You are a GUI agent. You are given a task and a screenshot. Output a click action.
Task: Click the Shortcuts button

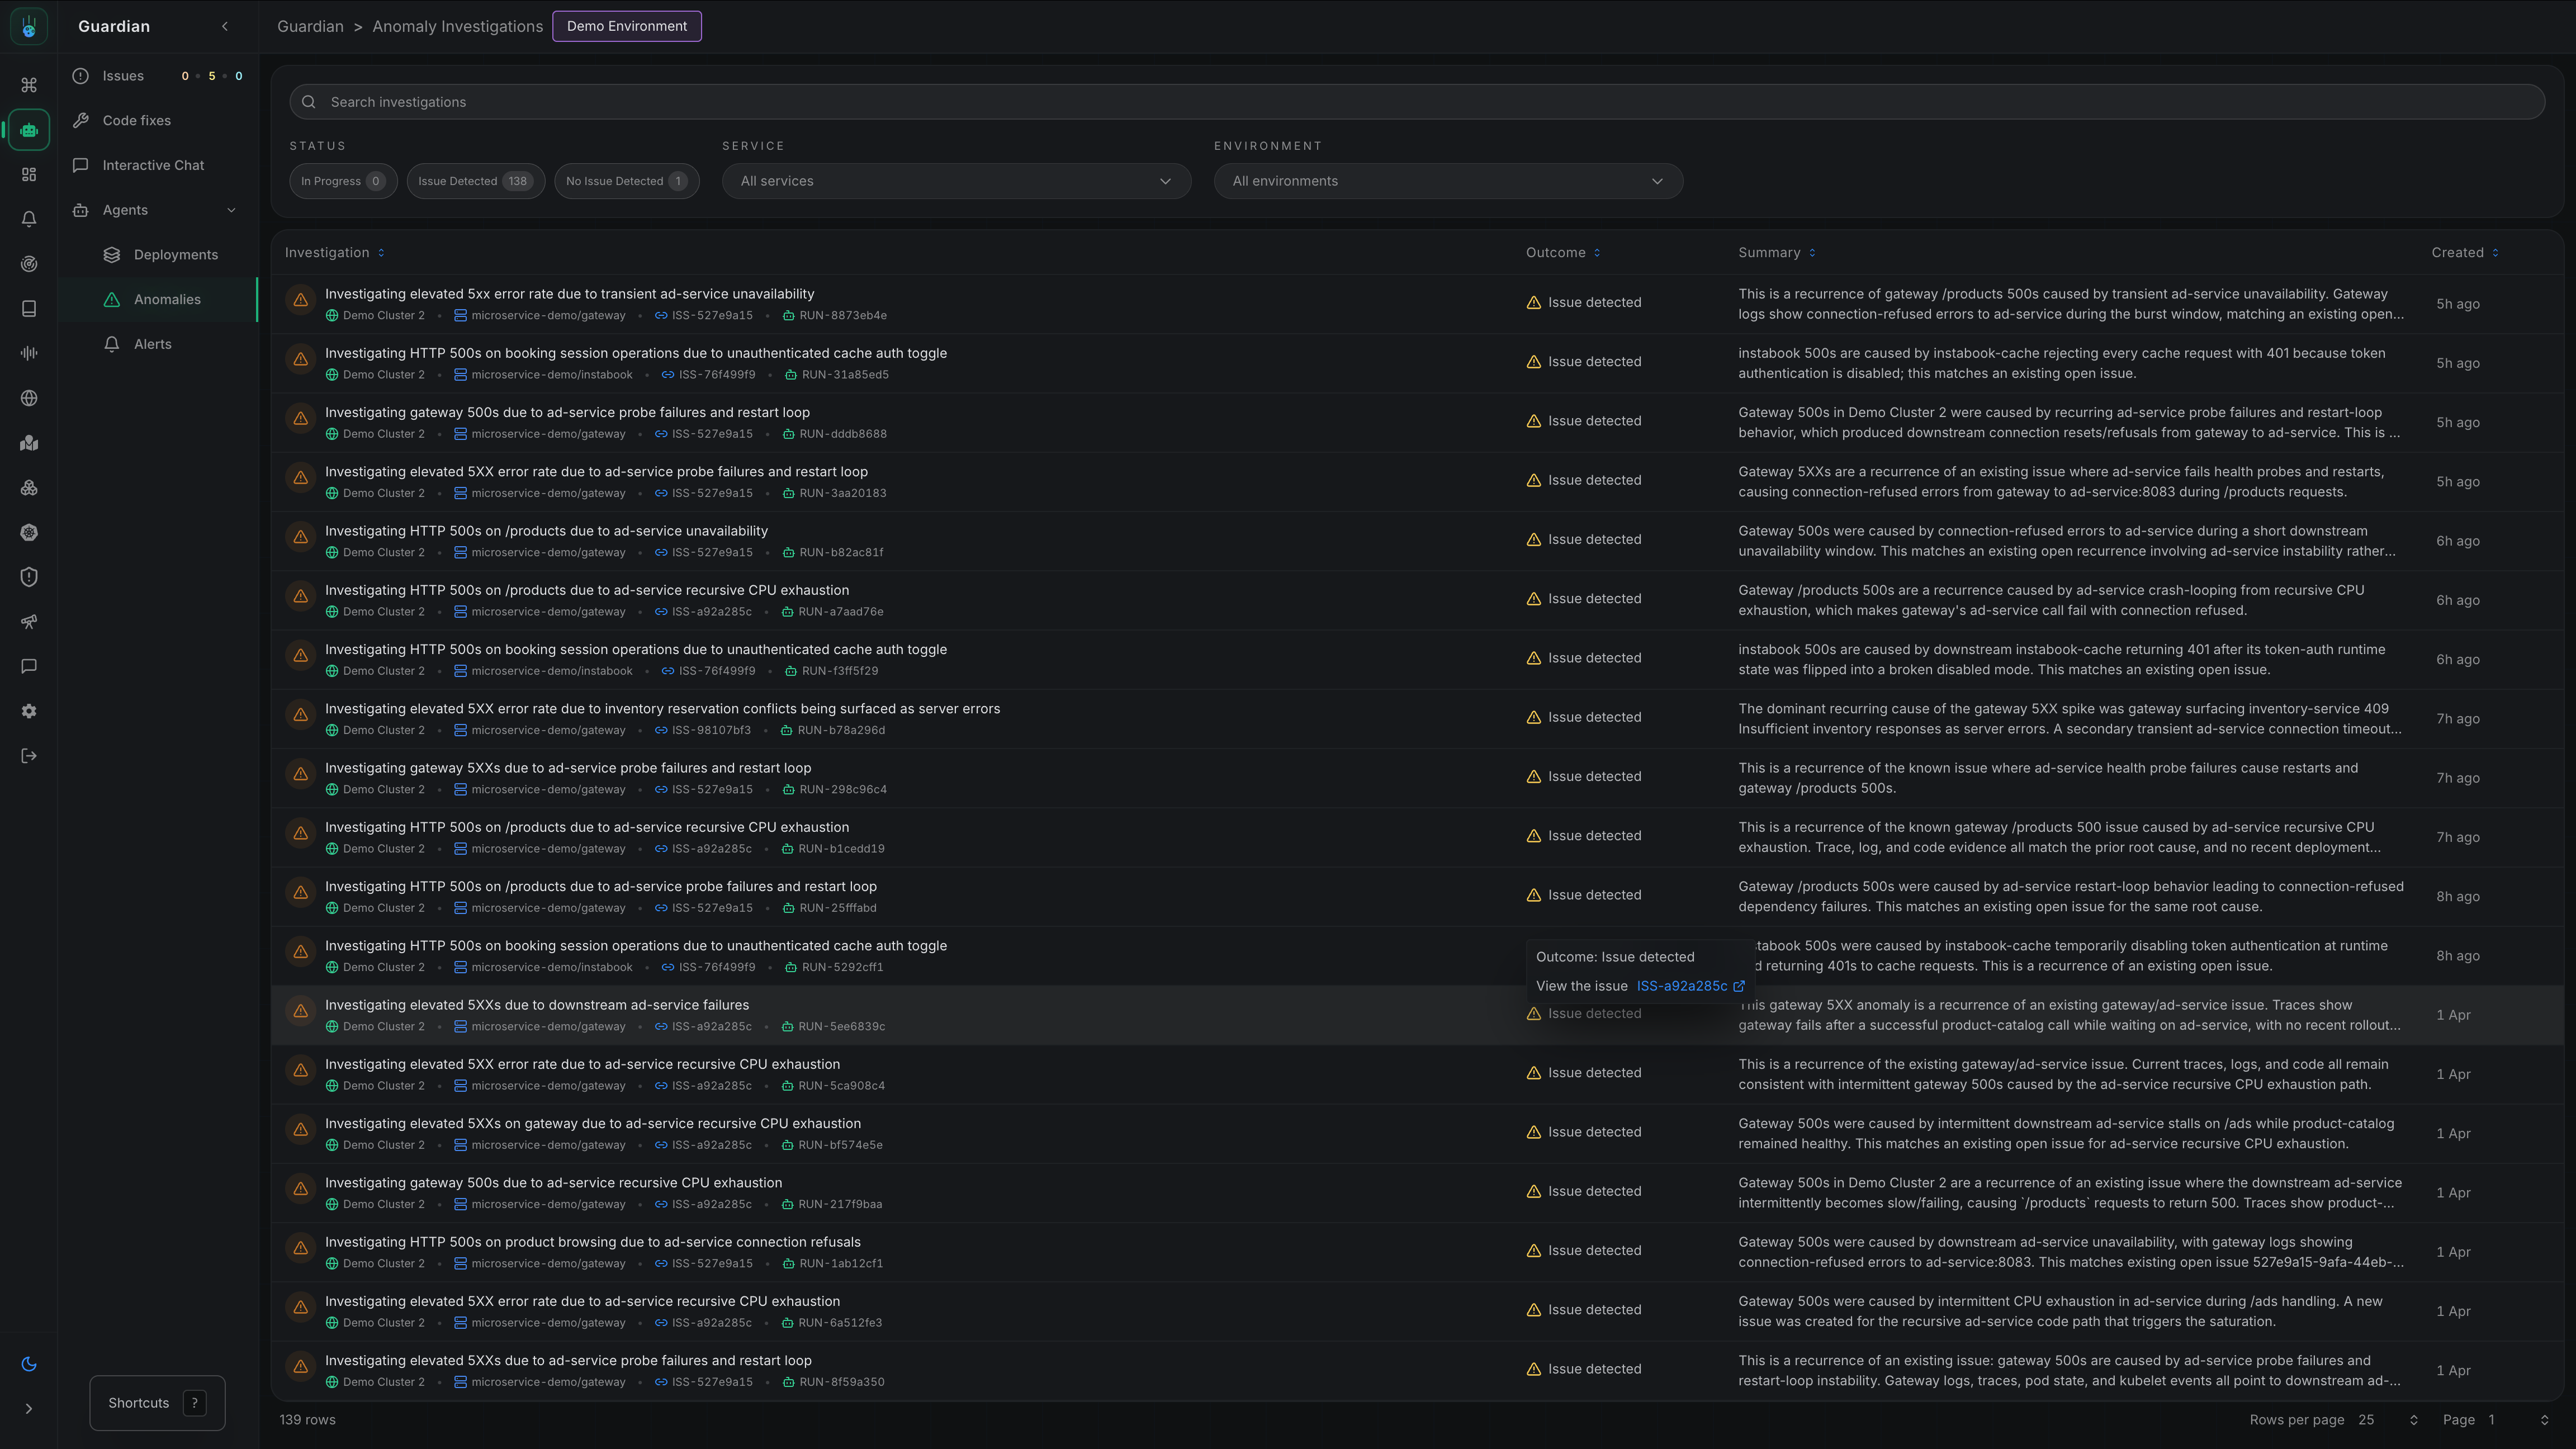157,1403
